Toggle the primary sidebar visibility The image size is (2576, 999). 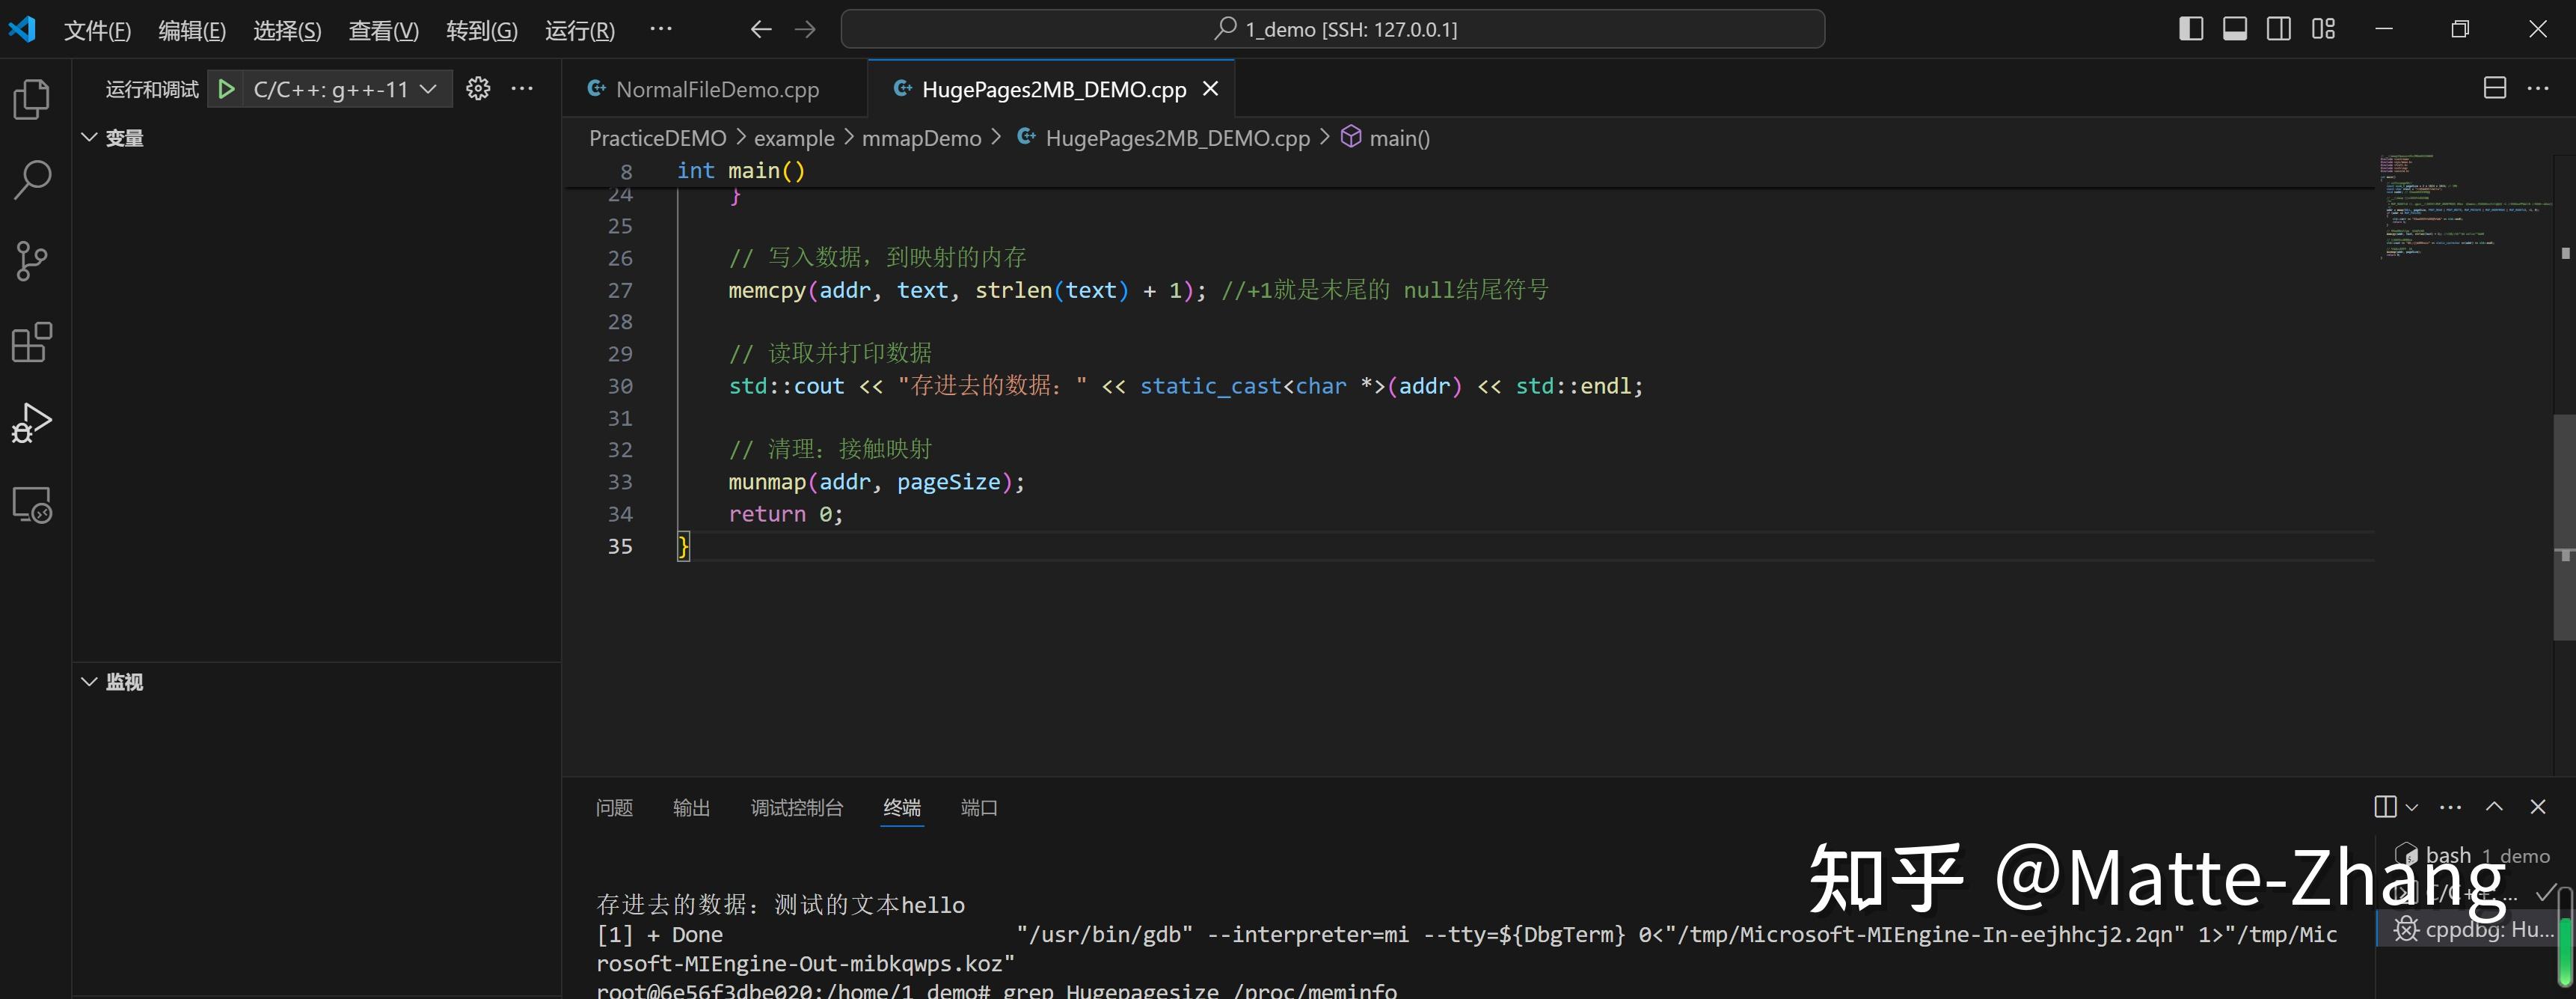2191,28
